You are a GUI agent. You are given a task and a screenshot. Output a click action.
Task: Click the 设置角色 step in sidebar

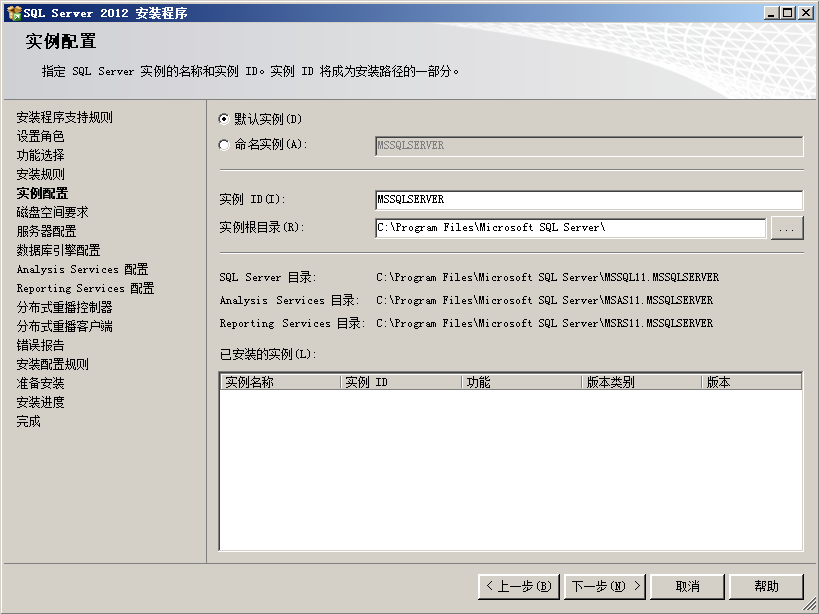41,136
